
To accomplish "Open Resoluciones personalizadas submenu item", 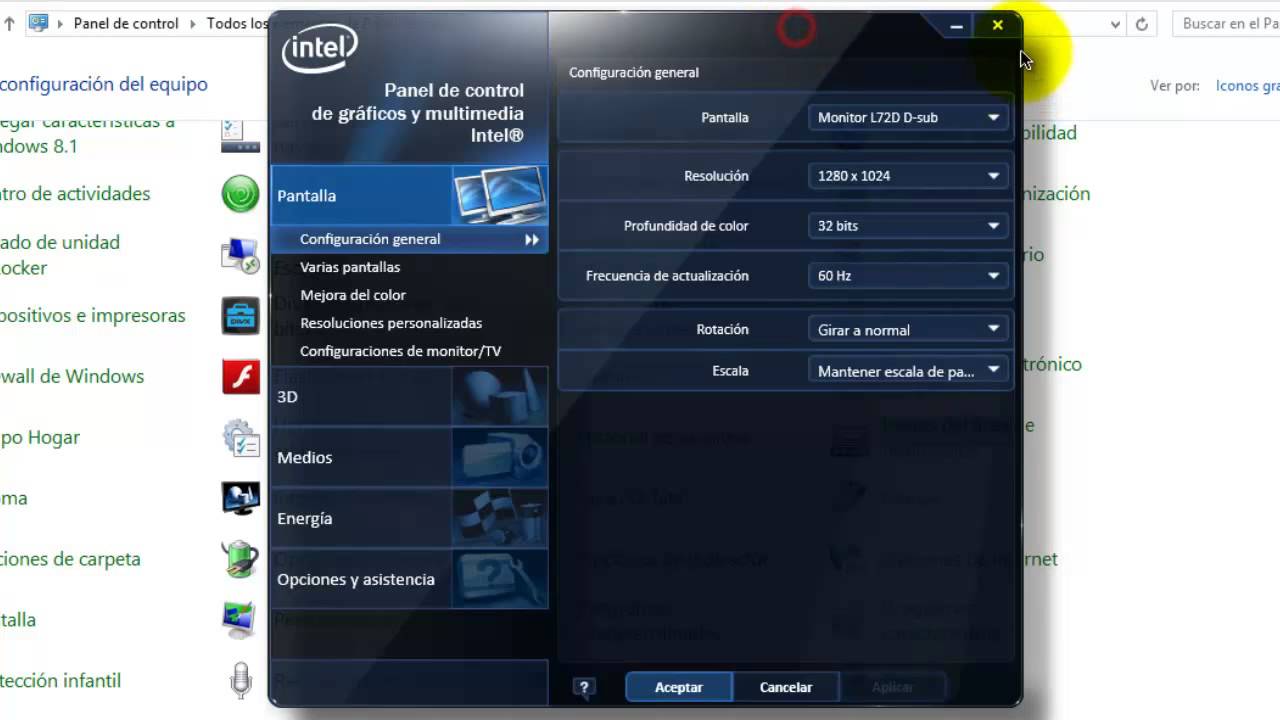I will 391,323.
